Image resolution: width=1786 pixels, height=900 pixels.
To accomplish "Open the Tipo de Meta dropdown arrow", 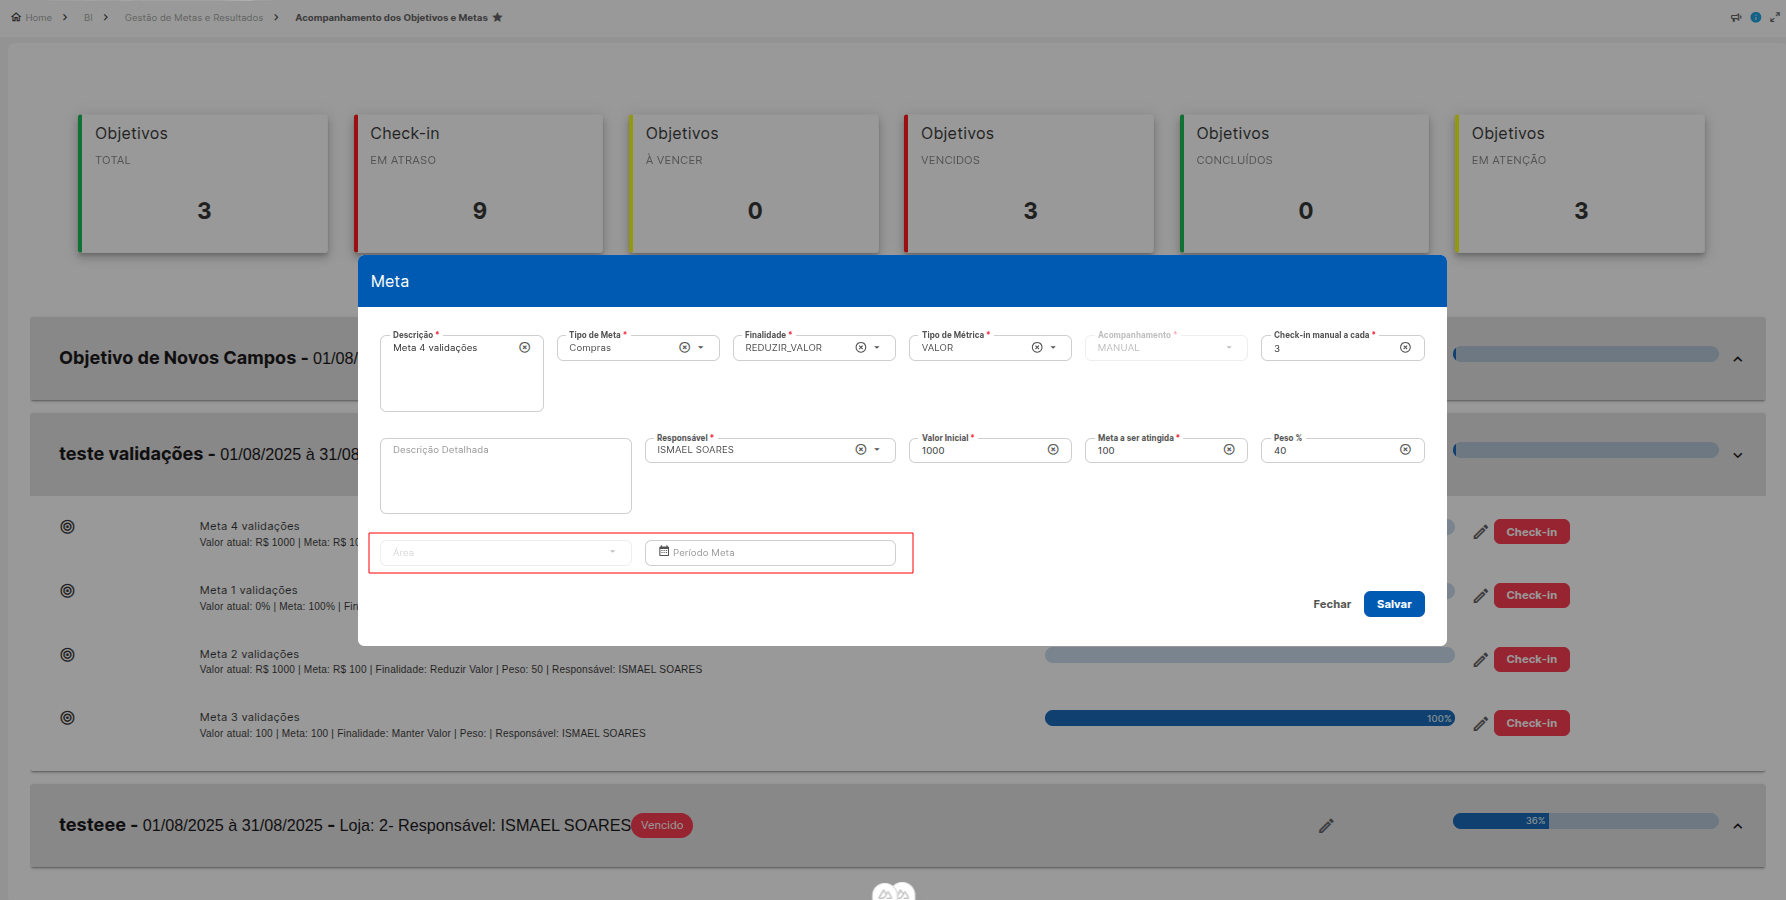I will [x=701, y=348].
